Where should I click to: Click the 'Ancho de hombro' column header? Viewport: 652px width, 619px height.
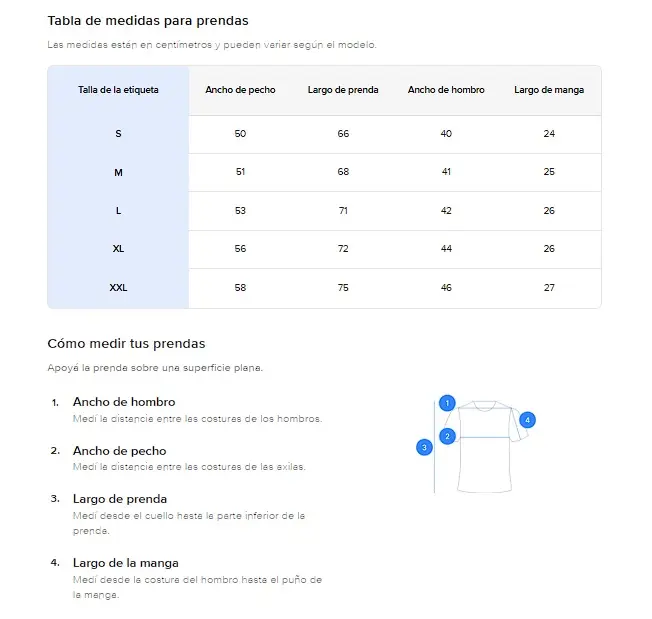(446, 90)
